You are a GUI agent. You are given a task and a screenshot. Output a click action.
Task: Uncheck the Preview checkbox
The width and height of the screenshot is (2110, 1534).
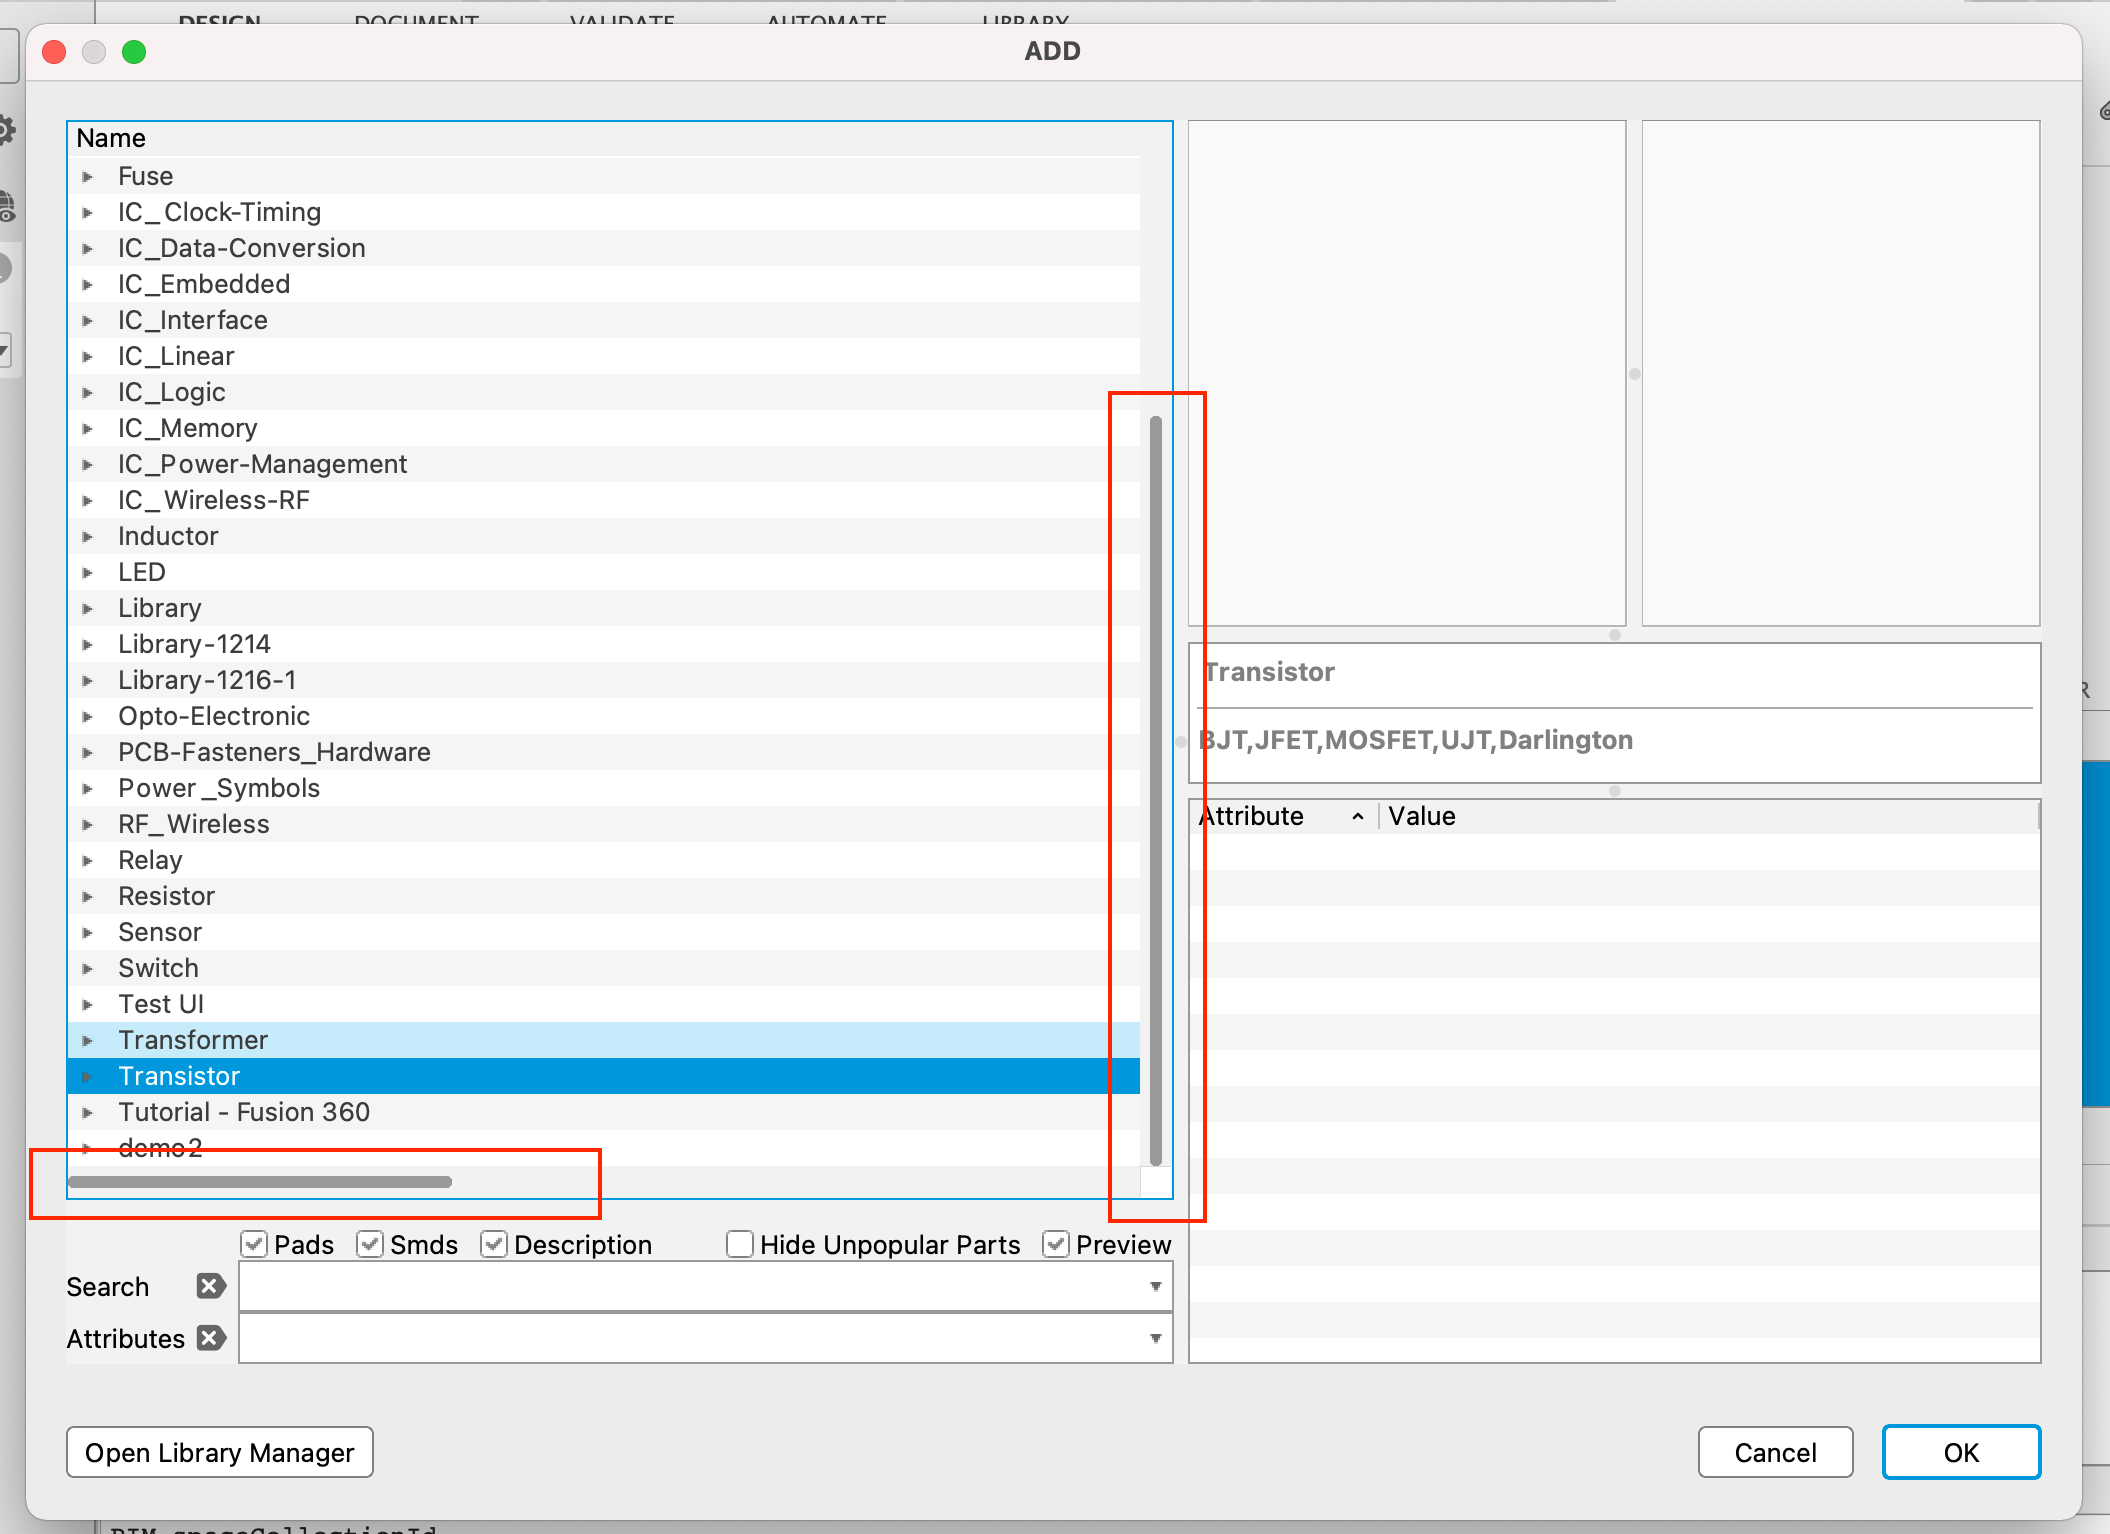click(1056, 1244)
